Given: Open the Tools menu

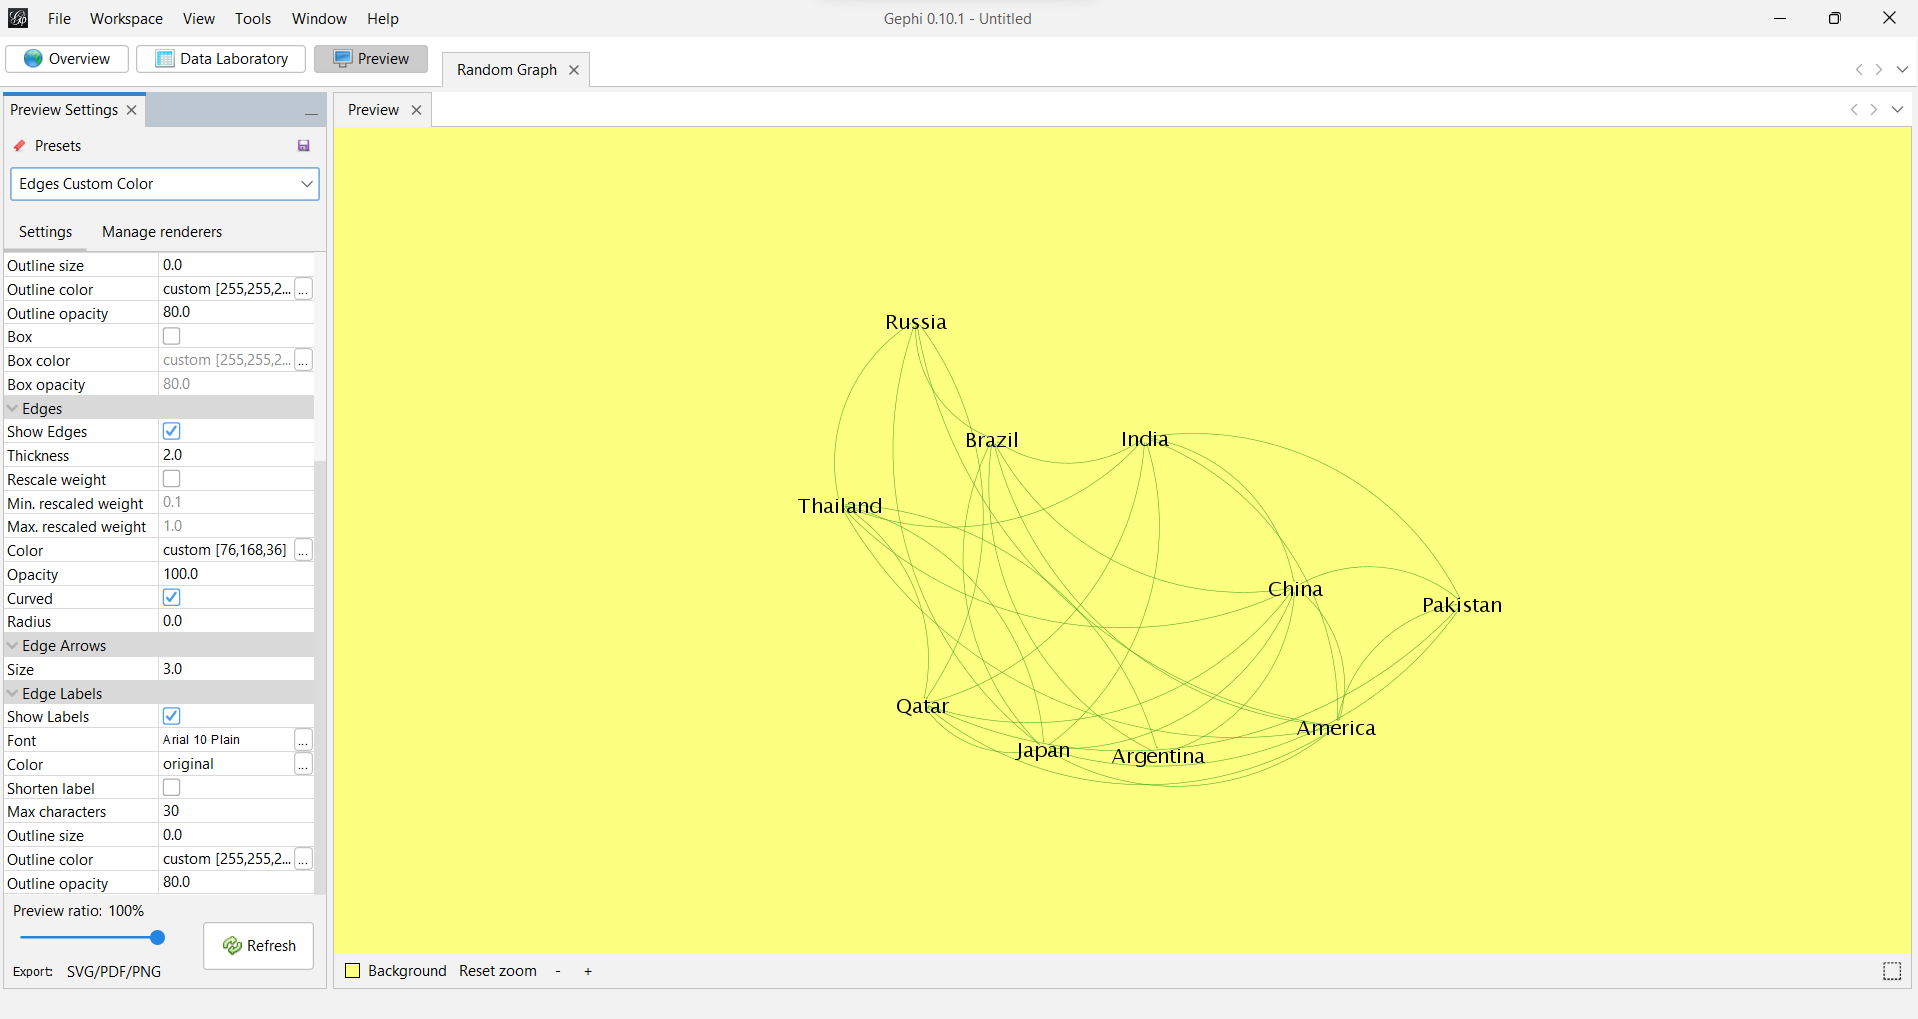Looking at the screenshot, I should [x=252, y=18].
